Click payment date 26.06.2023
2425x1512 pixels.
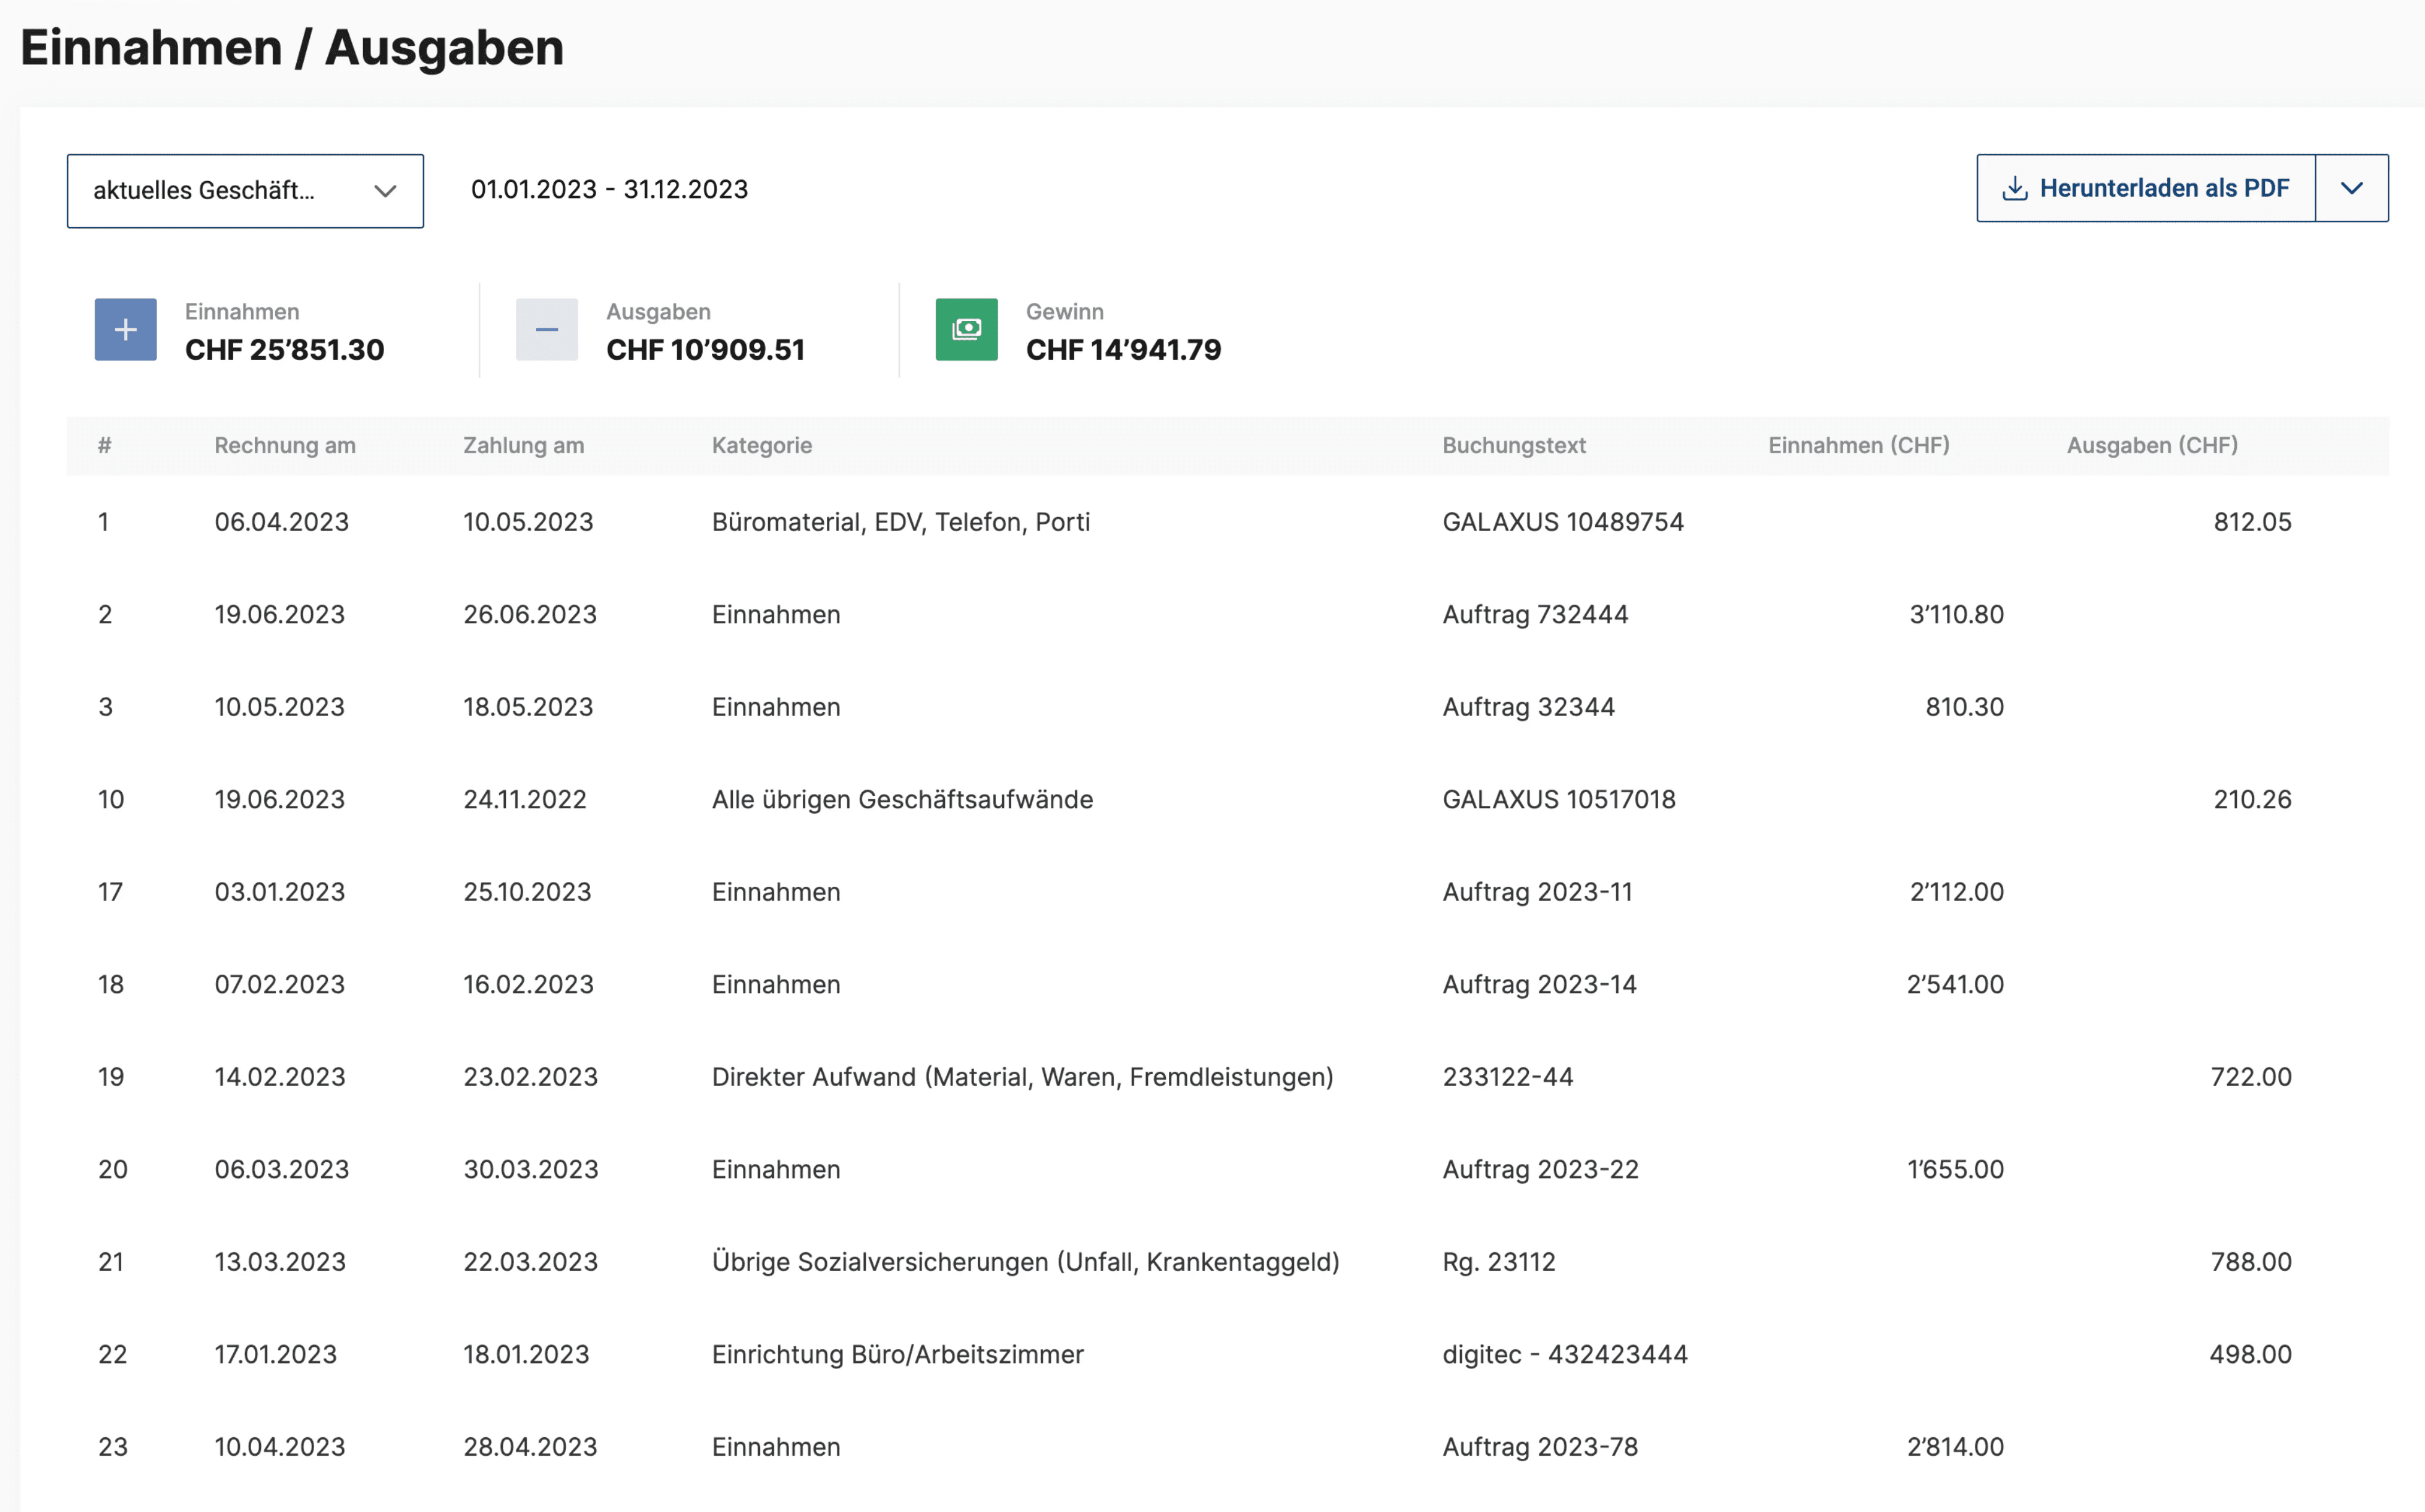click(530, 614)
